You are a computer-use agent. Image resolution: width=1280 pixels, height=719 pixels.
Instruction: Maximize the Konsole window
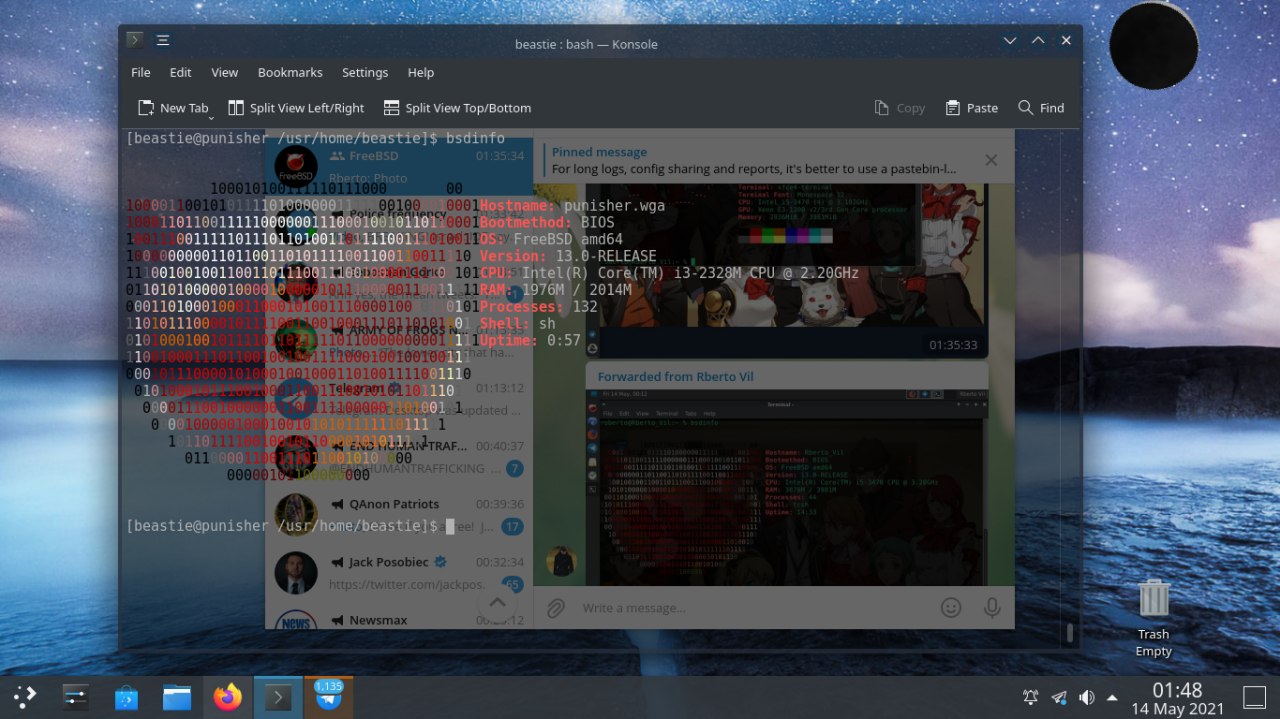click(x=1038, y=40)
